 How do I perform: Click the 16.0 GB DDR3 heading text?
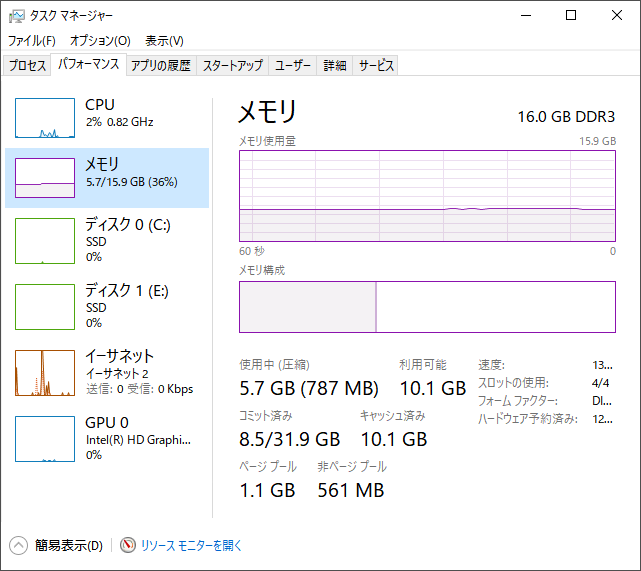point(566,117)
